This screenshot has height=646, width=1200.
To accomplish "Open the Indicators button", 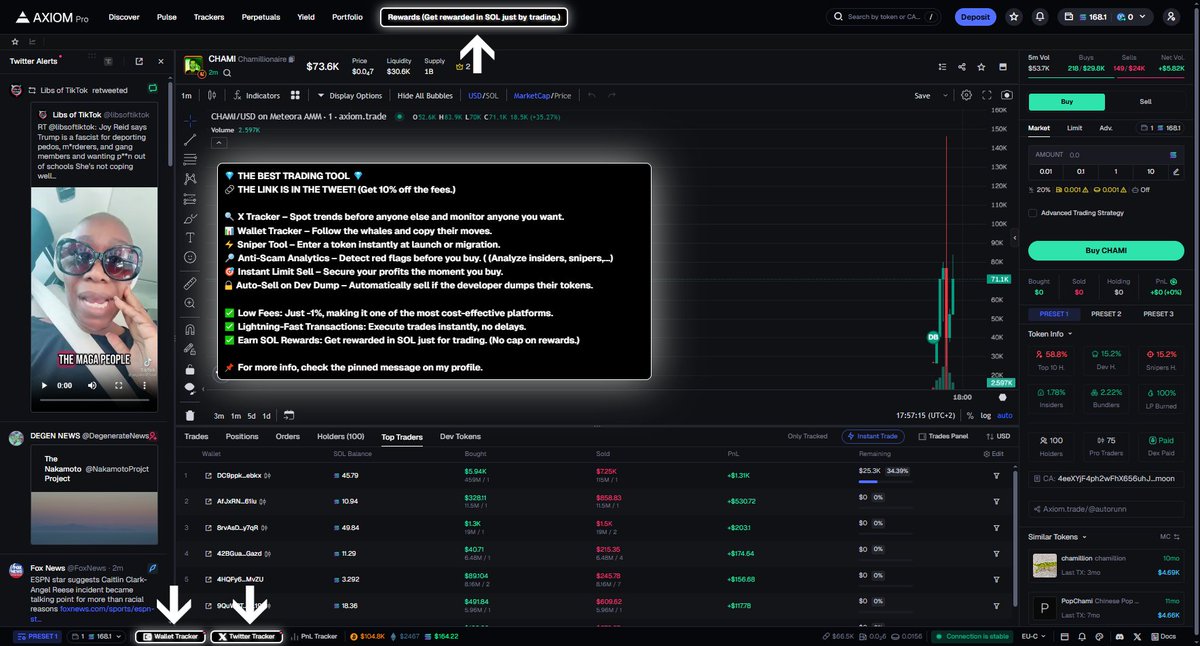I will click(x=256, y=96).
